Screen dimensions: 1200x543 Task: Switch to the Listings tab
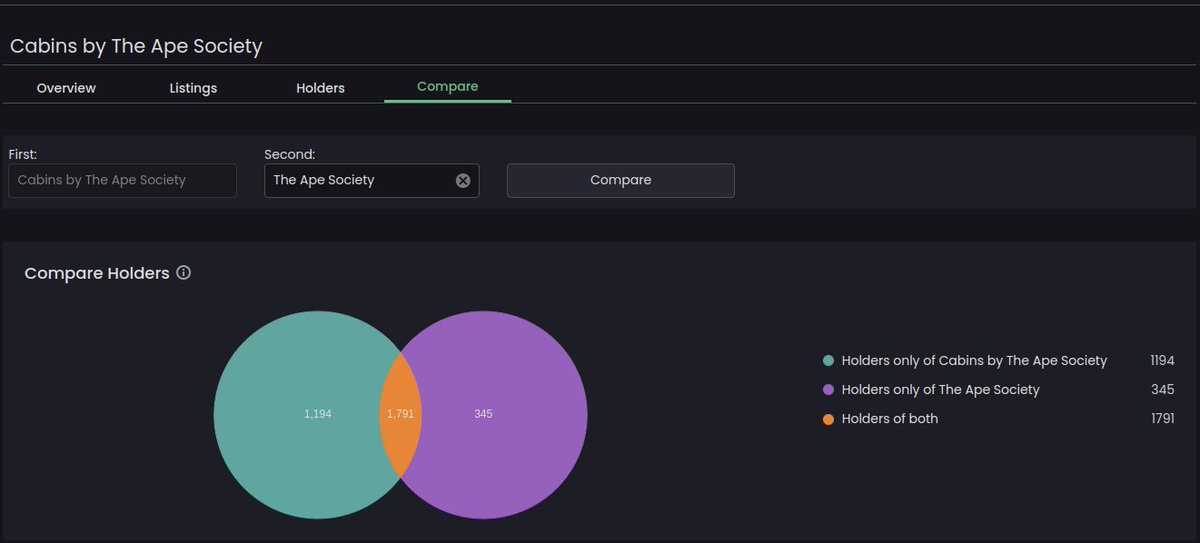coord(193,88)
